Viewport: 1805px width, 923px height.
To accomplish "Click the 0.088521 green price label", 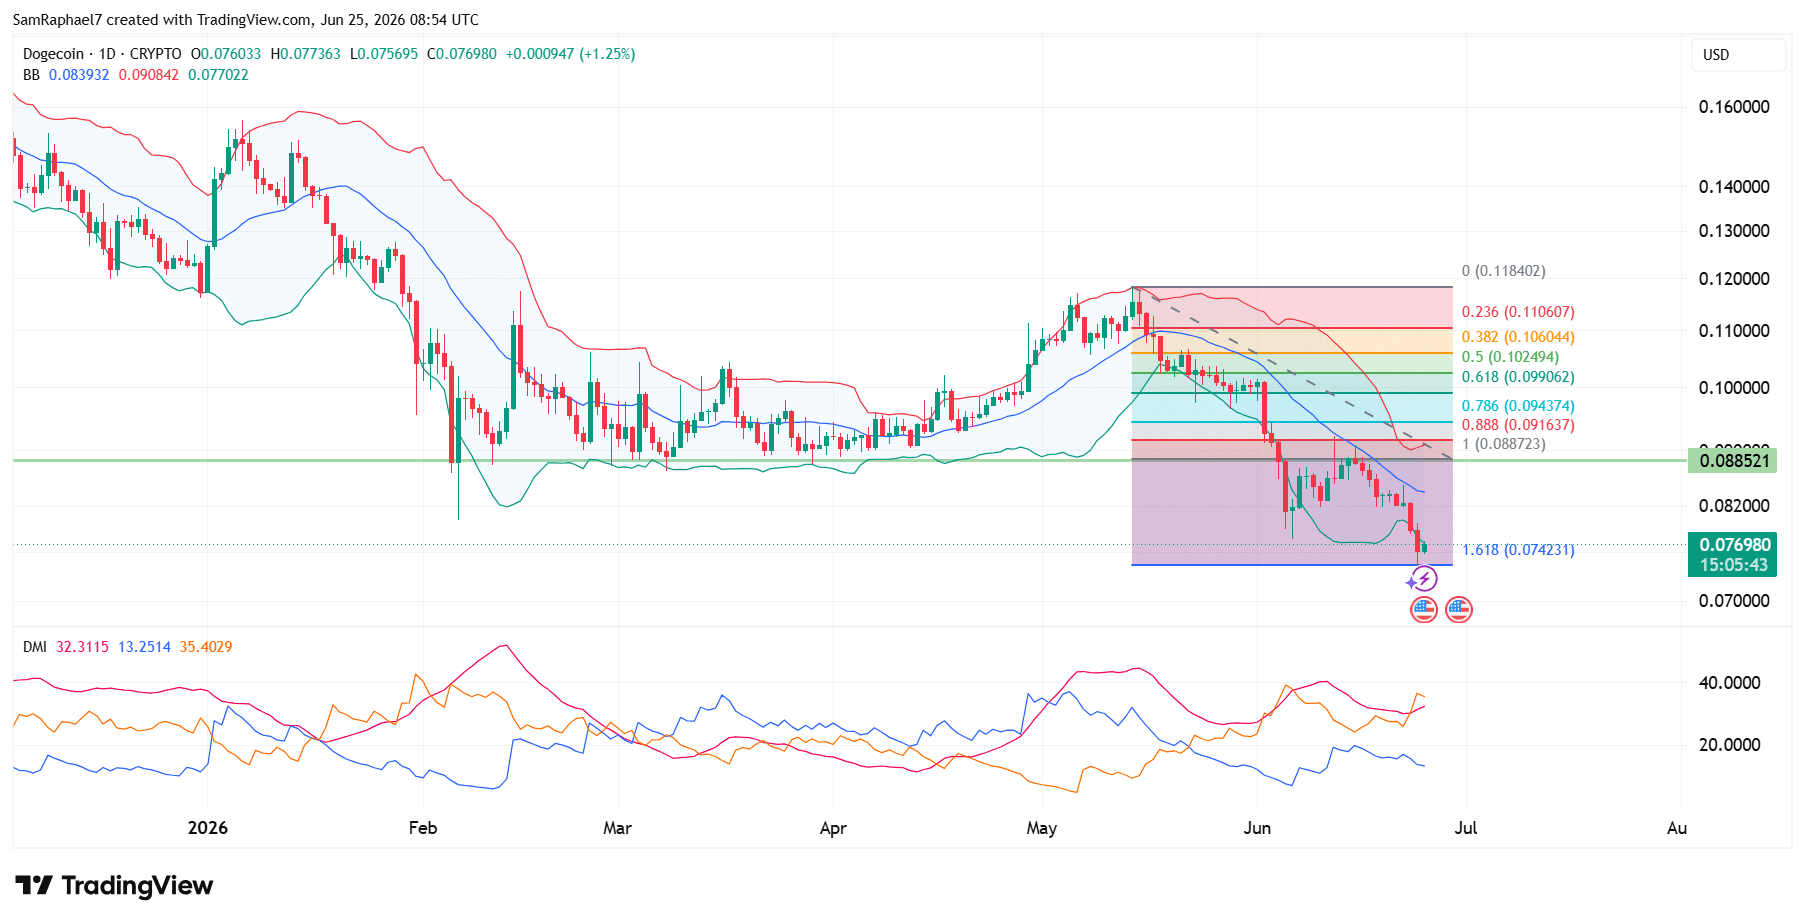I will click(x=1732, y=461).
